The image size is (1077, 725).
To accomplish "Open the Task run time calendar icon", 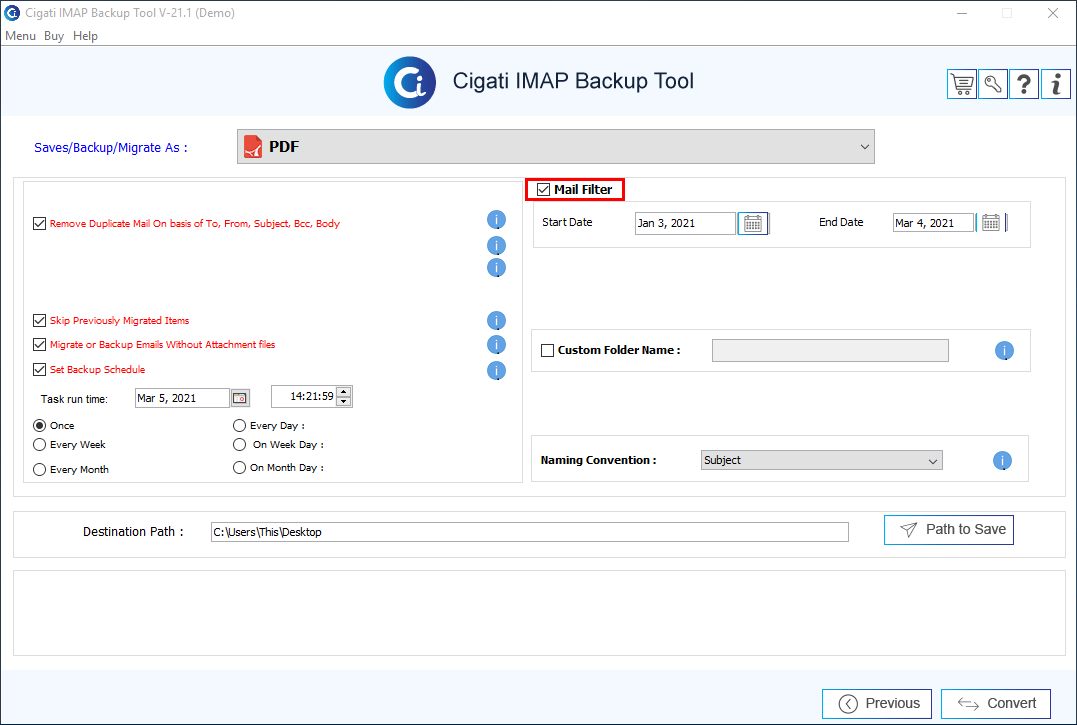I will [x=240, y=398].
